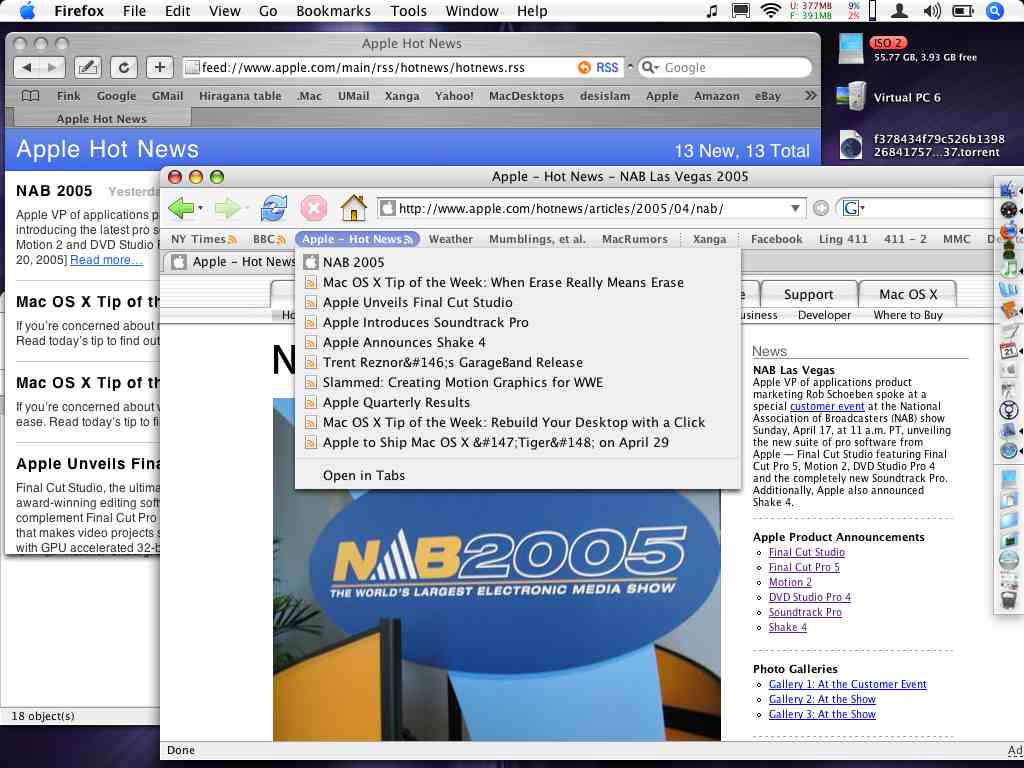Switch to the Support tab on Apple page
1024x768 pixels.
click(x=808, y=295)
